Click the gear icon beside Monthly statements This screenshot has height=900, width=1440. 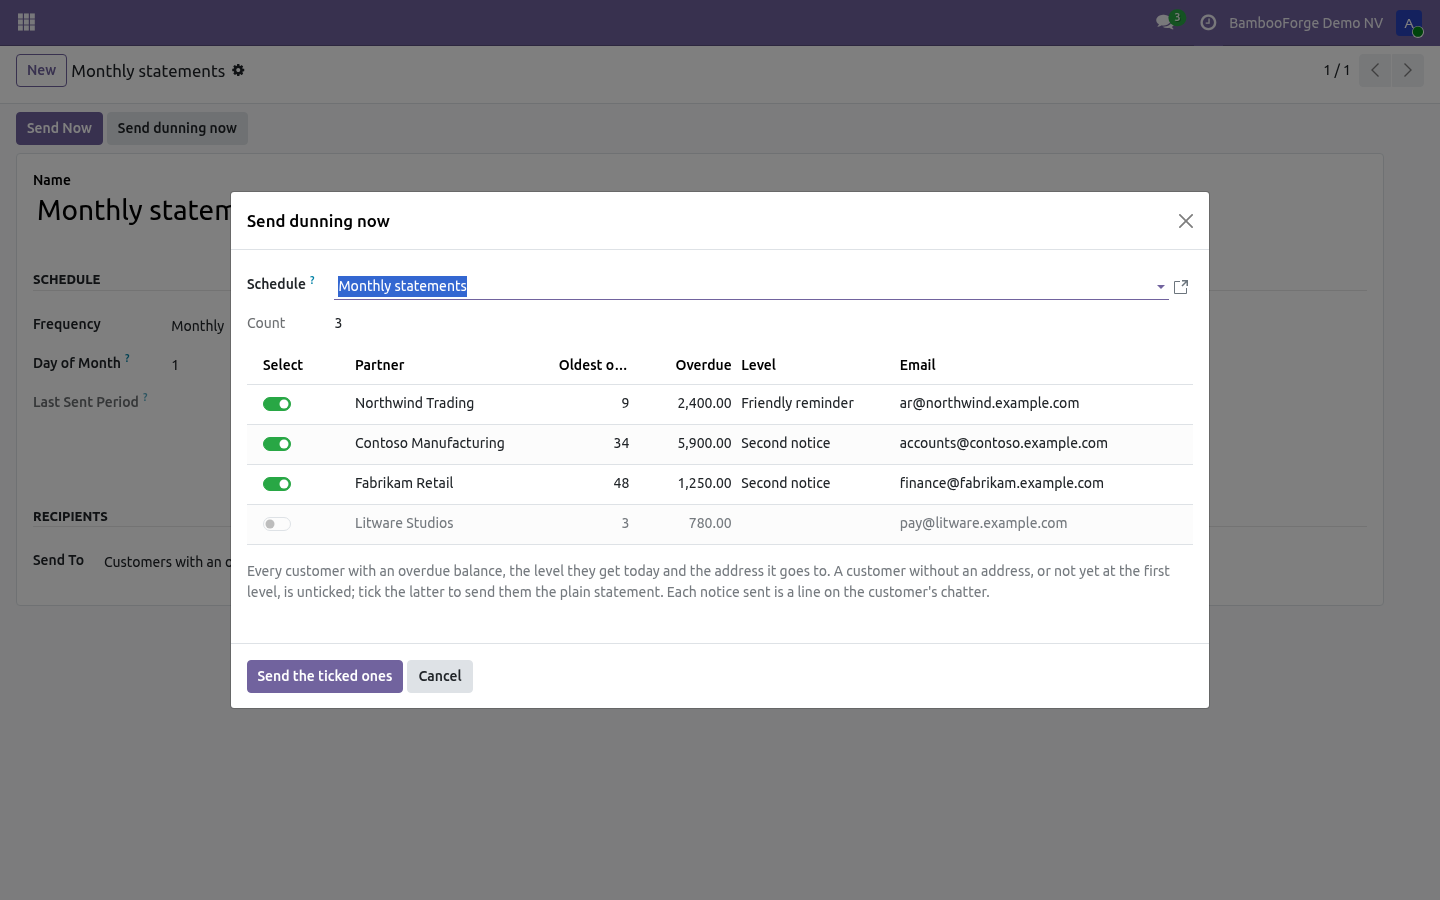click(238, 70)
